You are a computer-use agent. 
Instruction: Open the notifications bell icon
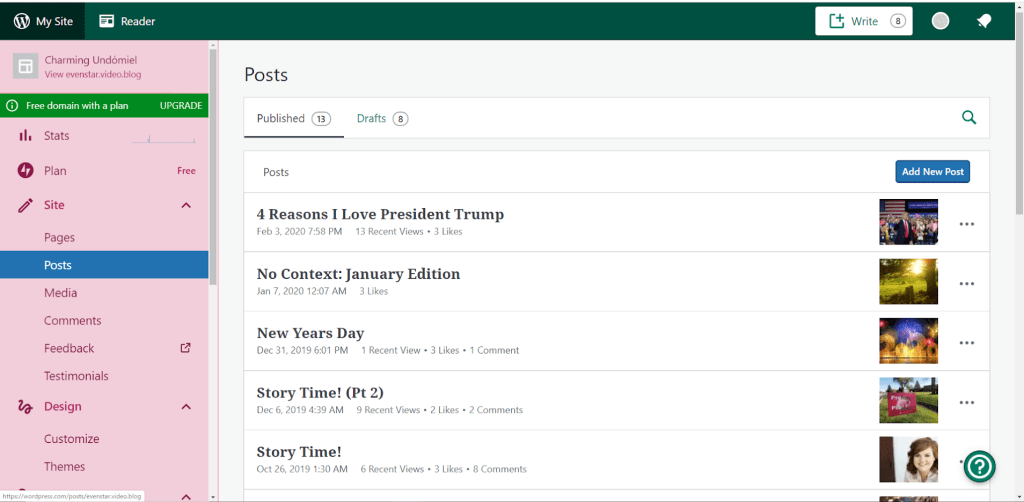click(984, 21)
